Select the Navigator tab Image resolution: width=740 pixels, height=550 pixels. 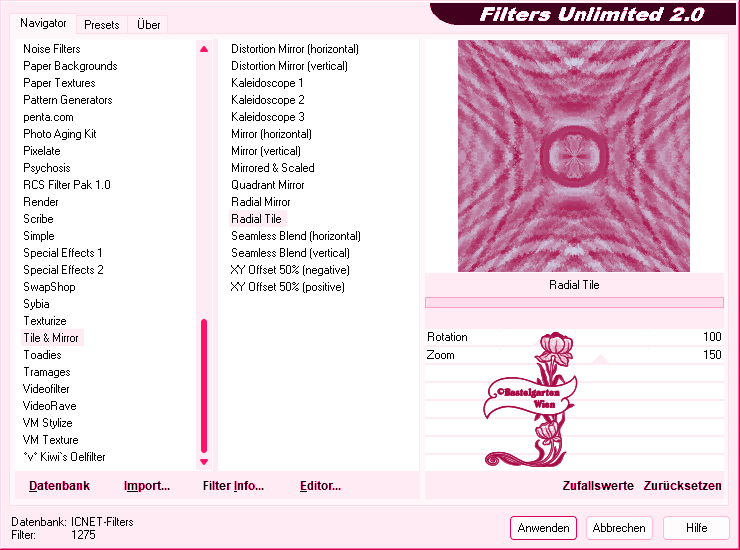43,23
